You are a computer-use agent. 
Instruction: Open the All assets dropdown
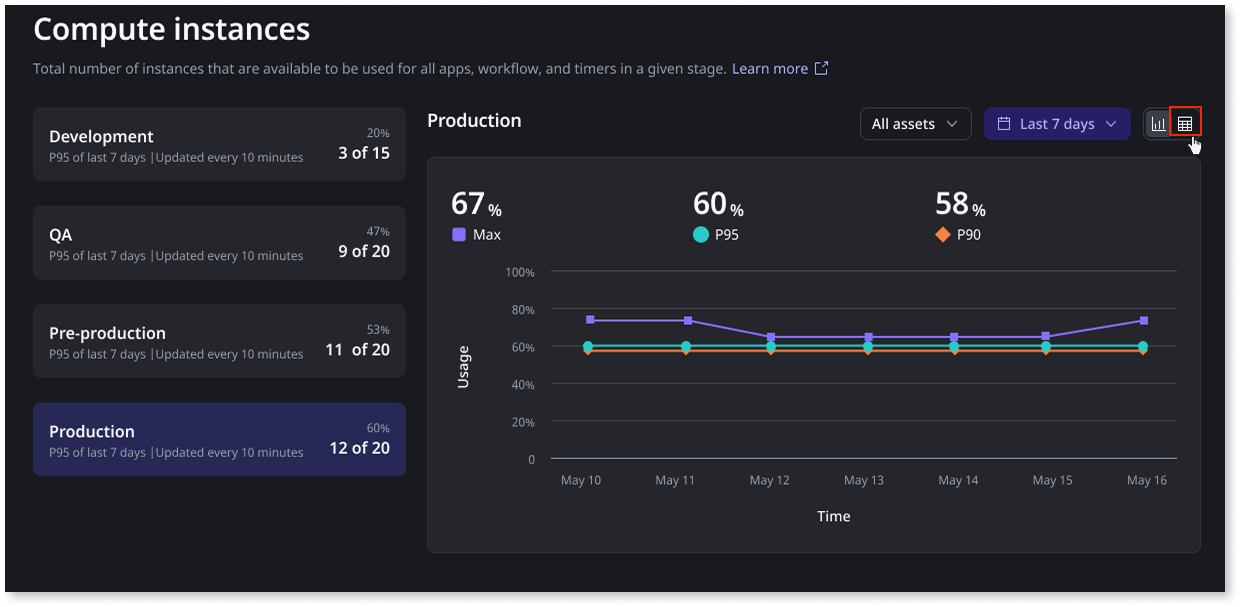tap(914, 124)
